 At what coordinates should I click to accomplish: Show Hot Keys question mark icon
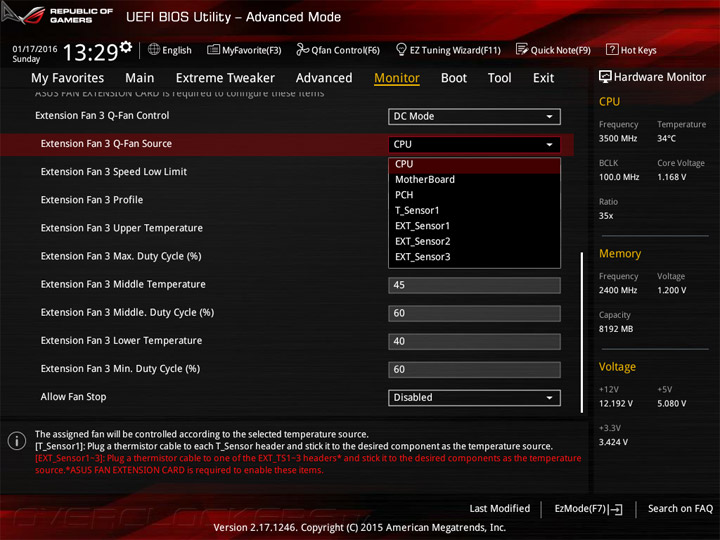(612, 49)
